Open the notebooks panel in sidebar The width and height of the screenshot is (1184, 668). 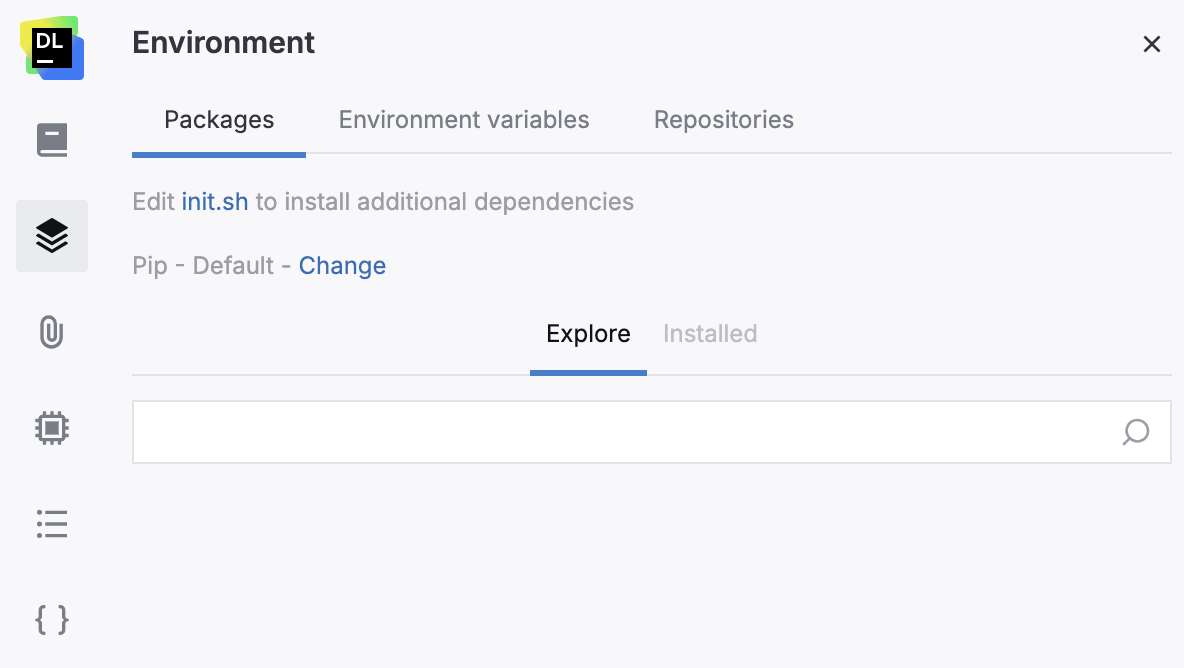(51, 140)
